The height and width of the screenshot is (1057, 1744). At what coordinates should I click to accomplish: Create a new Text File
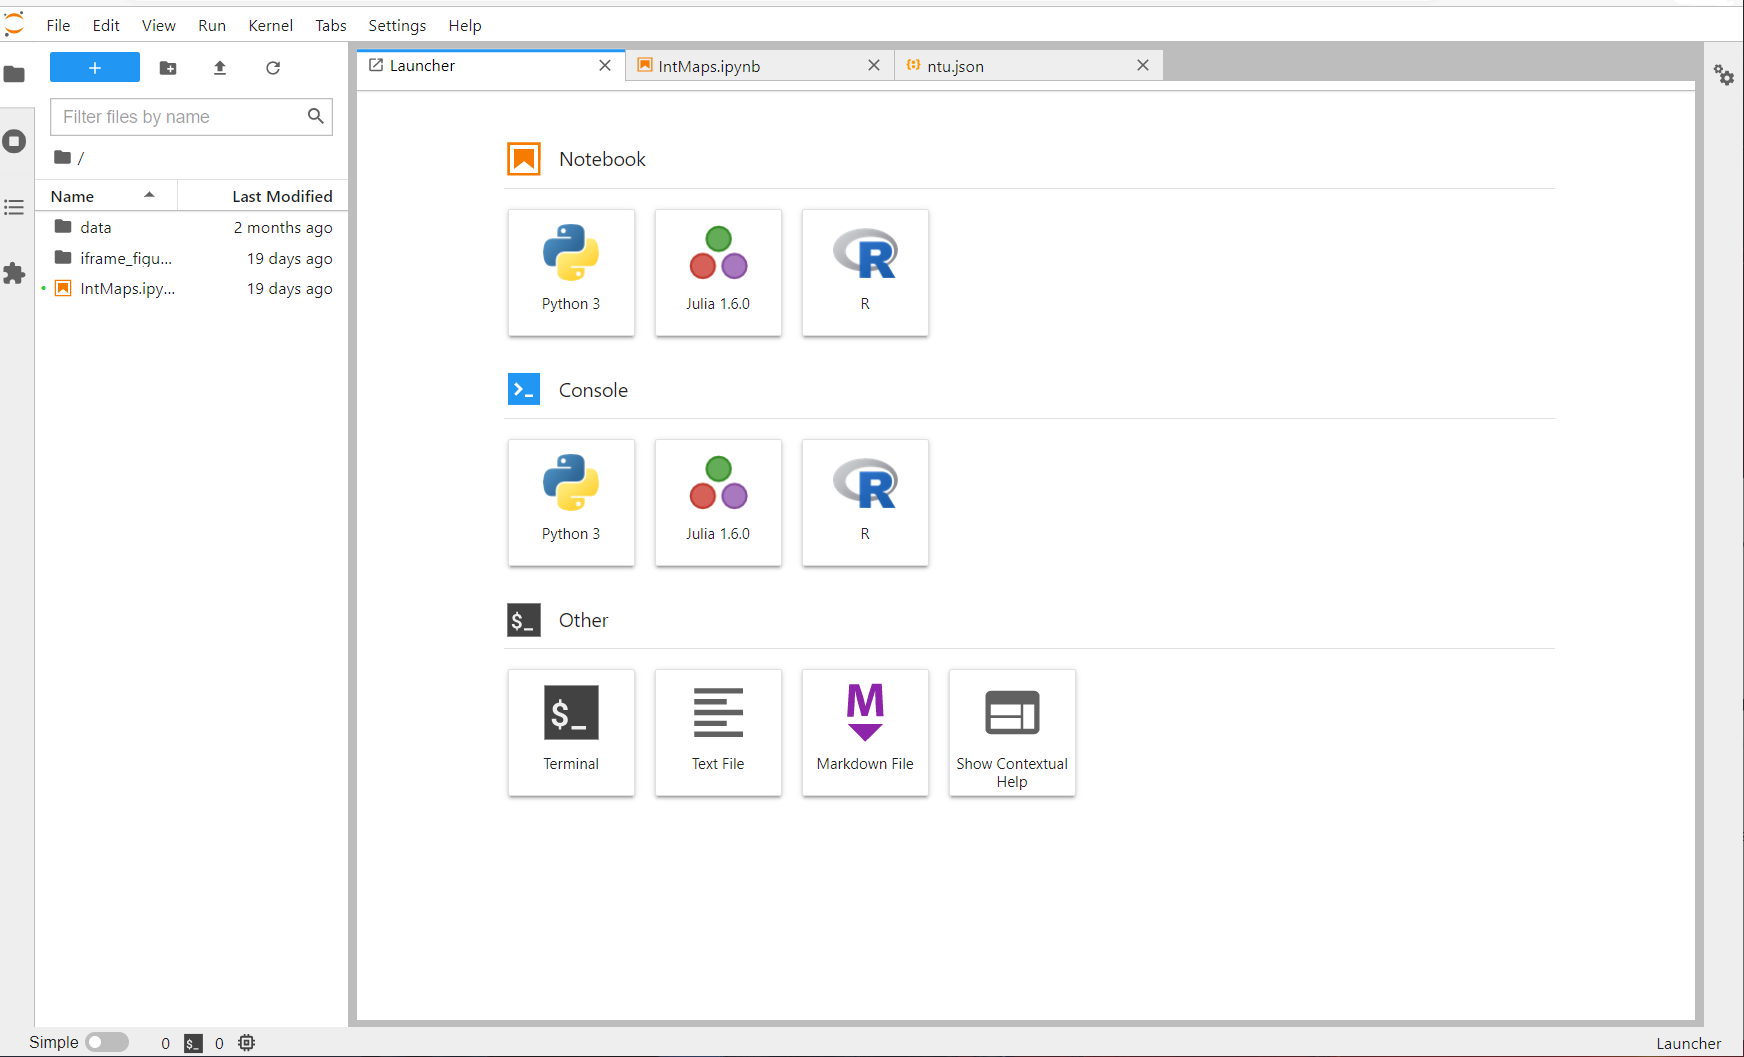(718, 732)
